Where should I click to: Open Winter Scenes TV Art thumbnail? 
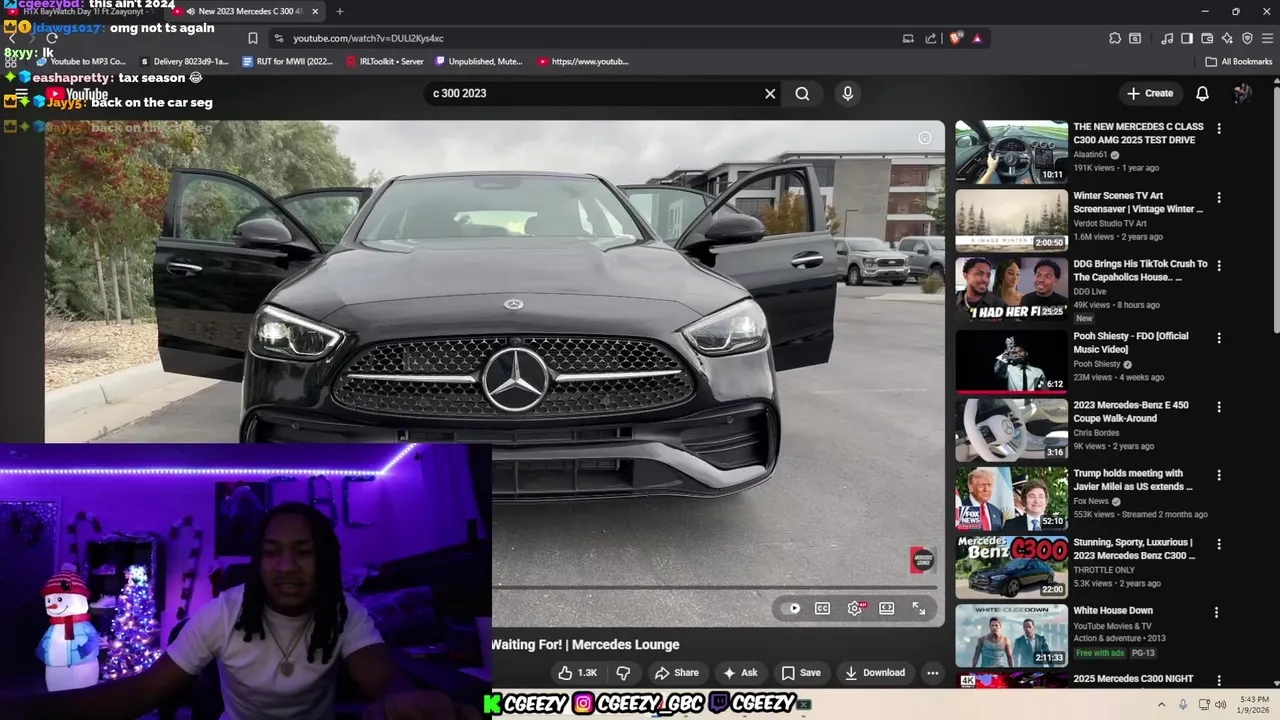(x=1011, y=220)
